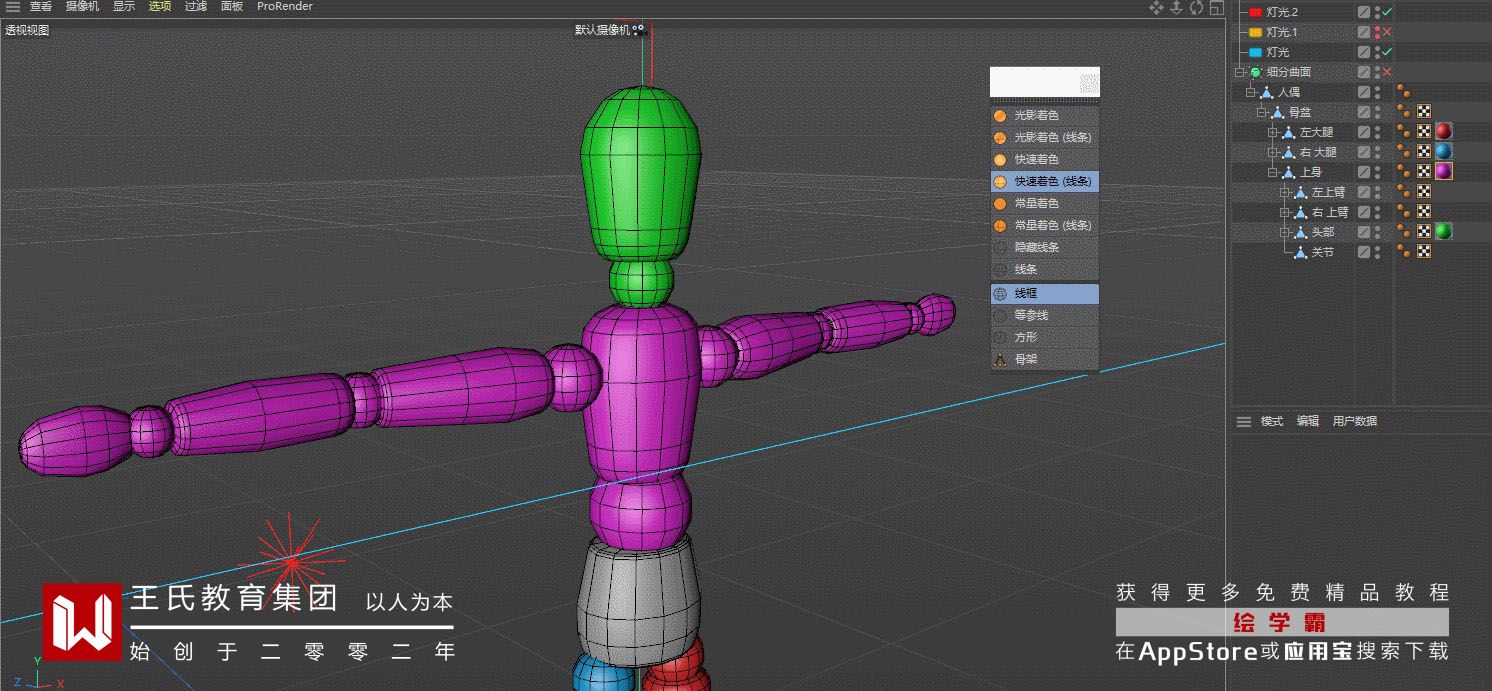Collapse the 人偶 tree node

tap(1251, 92)
